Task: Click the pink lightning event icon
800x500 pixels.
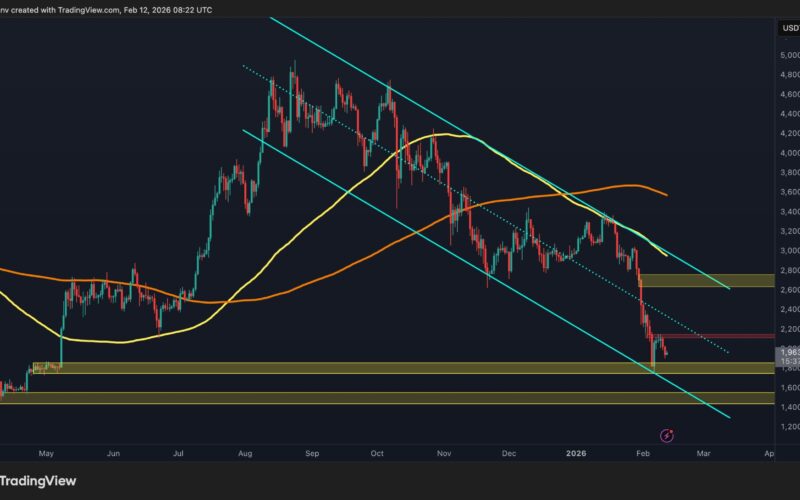Action: (667, 435)
